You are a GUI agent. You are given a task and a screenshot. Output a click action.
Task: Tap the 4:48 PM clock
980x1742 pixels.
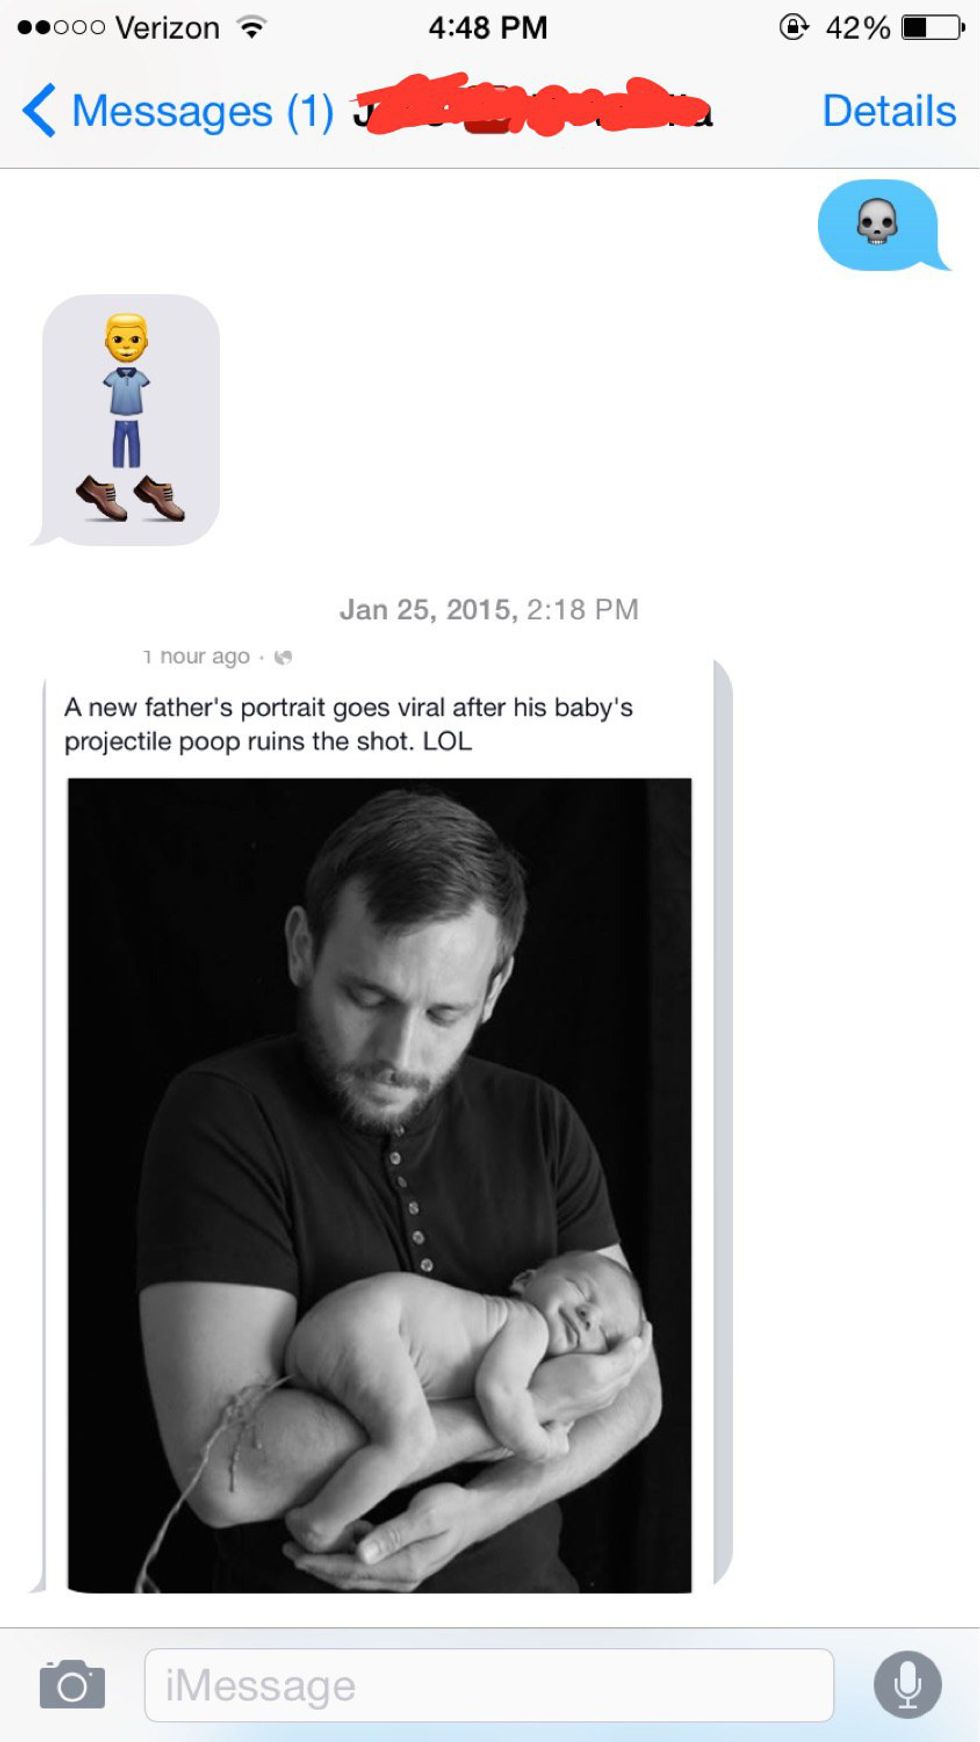coord(488,27)
